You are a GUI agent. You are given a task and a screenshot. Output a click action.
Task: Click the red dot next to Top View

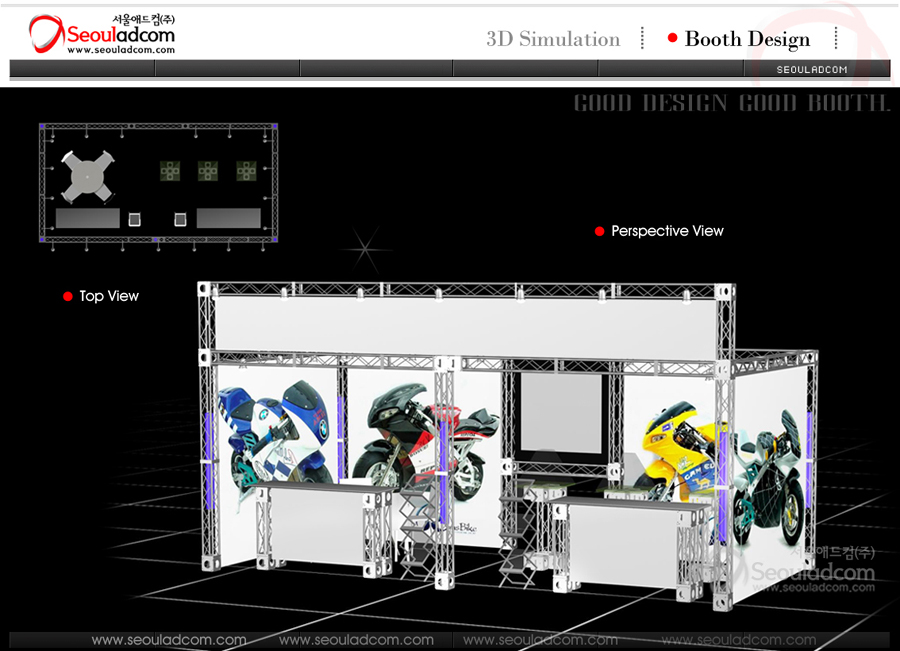tap(68, 297)
